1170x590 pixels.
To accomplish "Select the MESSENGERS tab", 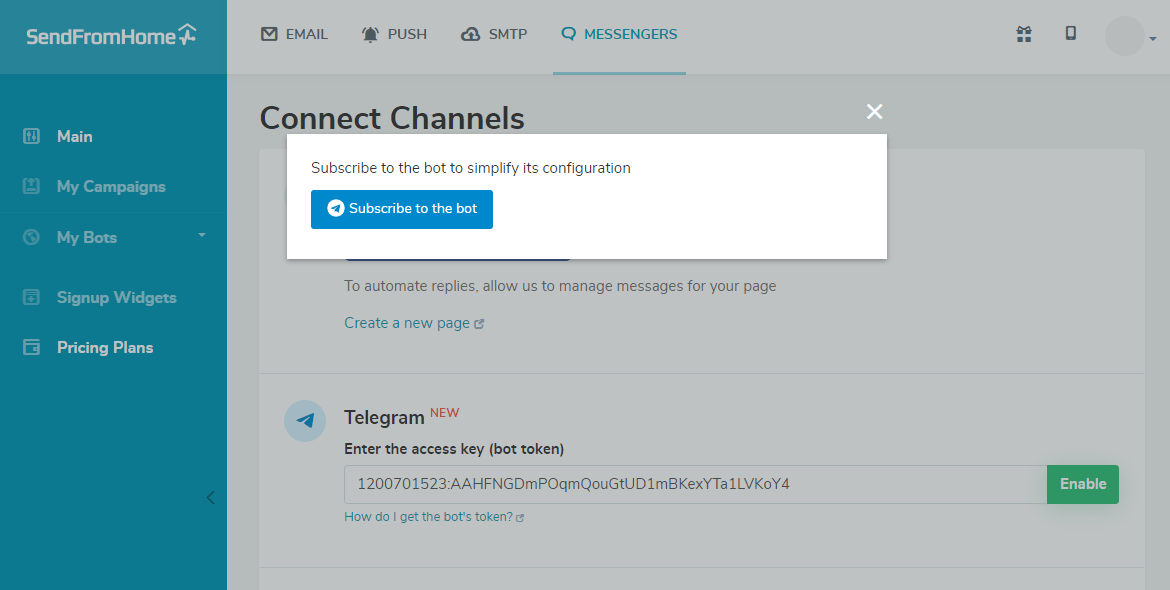I will pyautogui.click(x=619, y=34).
